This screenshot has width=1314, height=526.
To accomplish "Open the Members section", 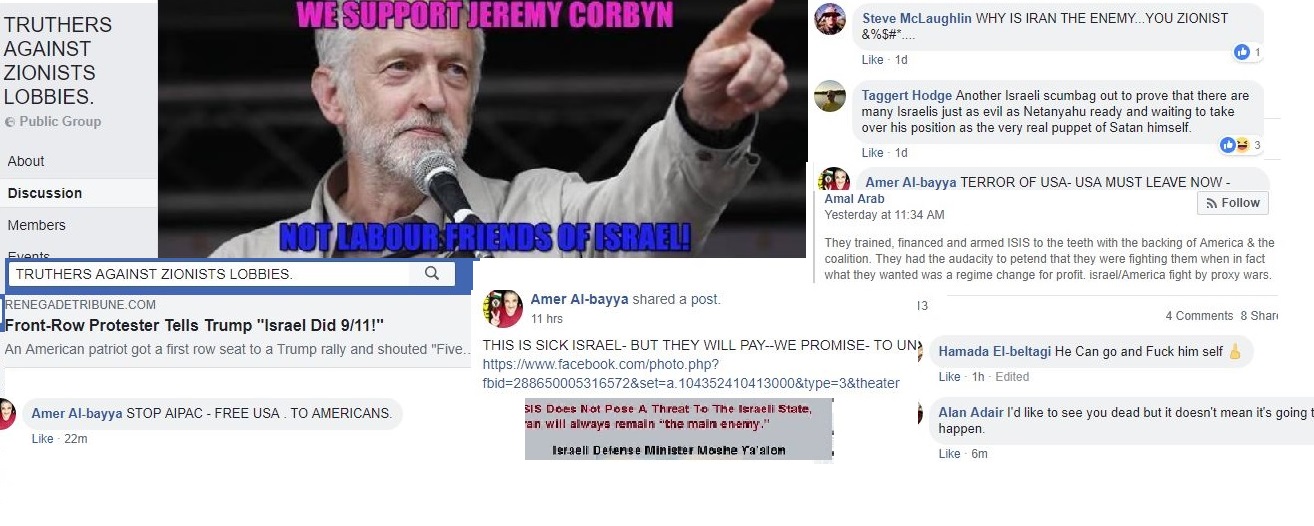I will click(x=37, y=225).
